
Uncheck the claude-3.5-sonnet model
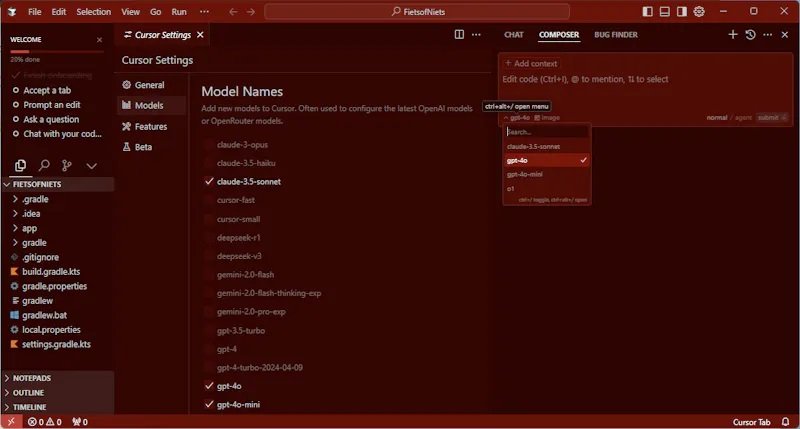[x=209, y=181]
